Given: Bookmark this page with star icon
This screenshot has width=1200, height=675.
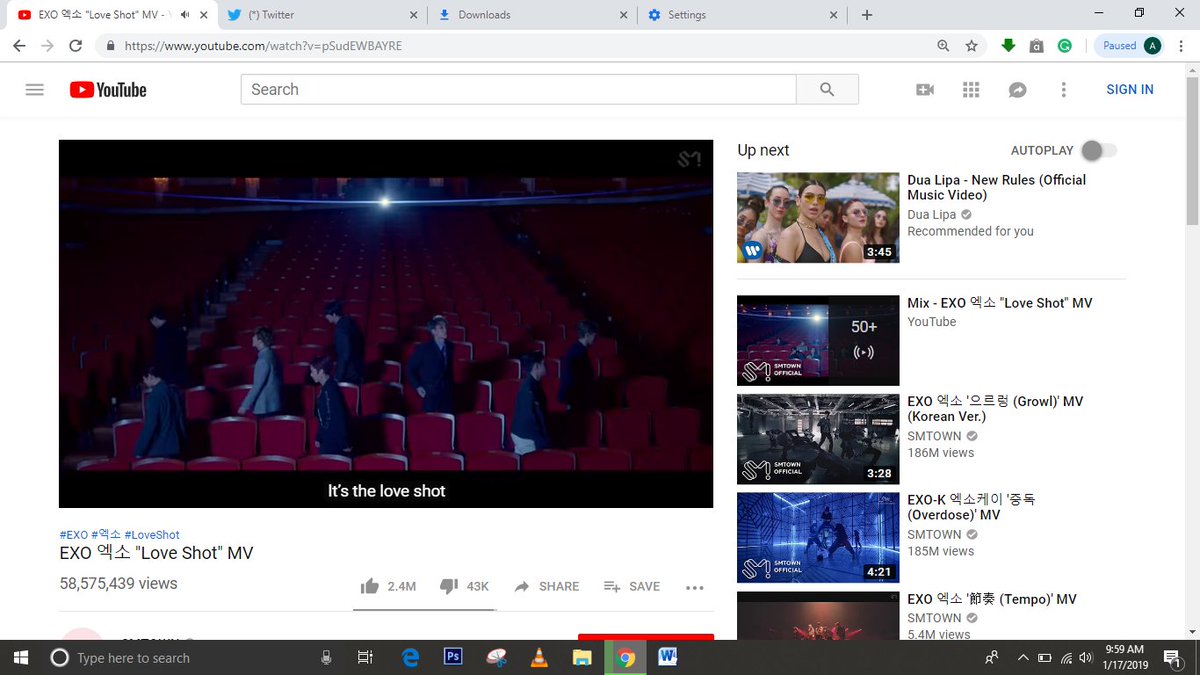Looking at the screenshot, I should (971, 46).
